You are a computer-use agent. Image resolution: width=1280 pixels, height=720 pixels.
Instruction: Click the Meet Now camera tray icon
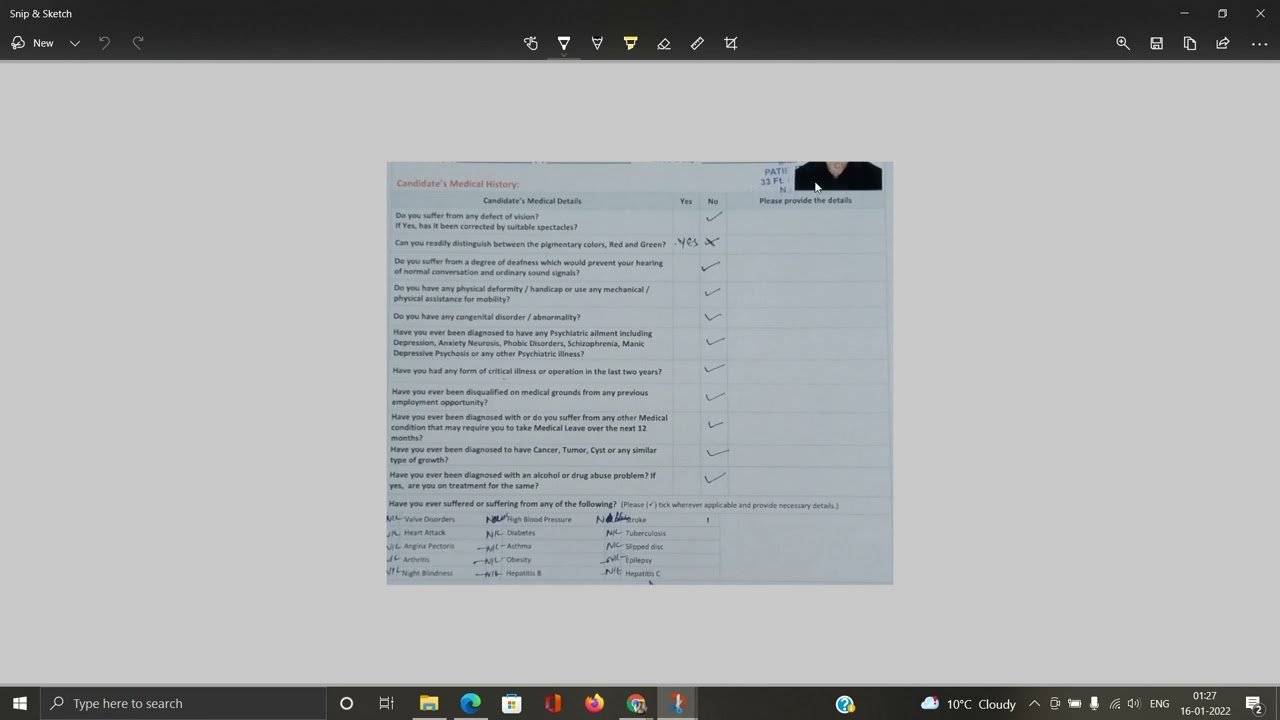click(1055, 704)
